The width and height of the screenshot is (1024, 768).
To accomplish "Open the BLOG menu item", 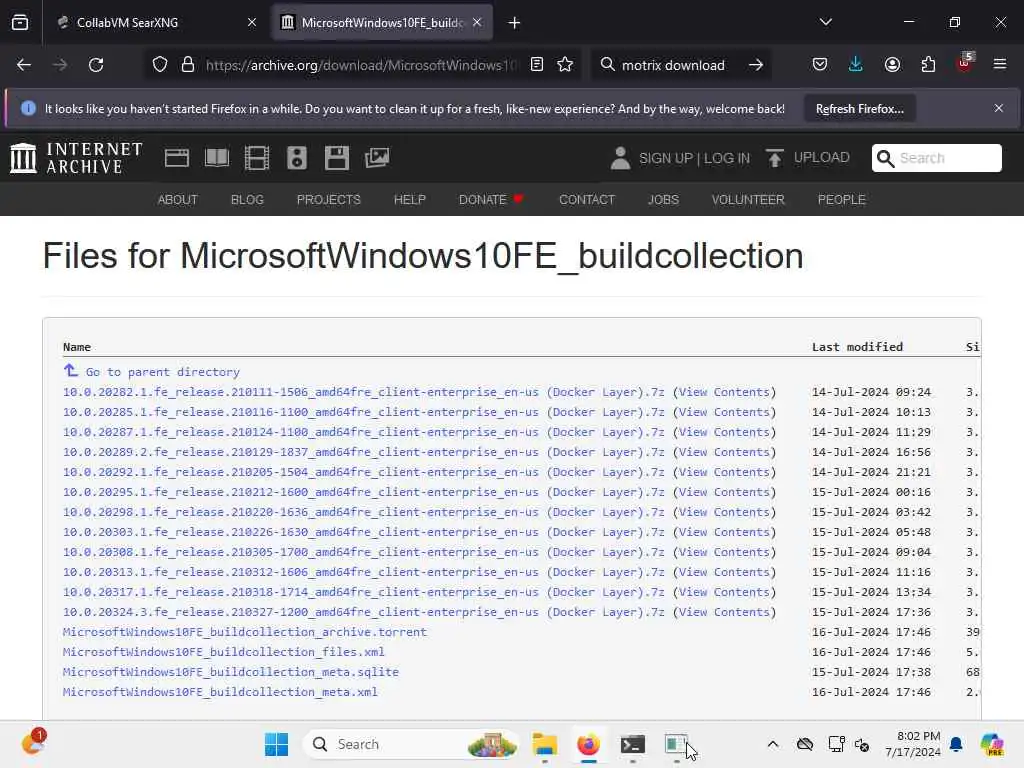I will point(247,200).
